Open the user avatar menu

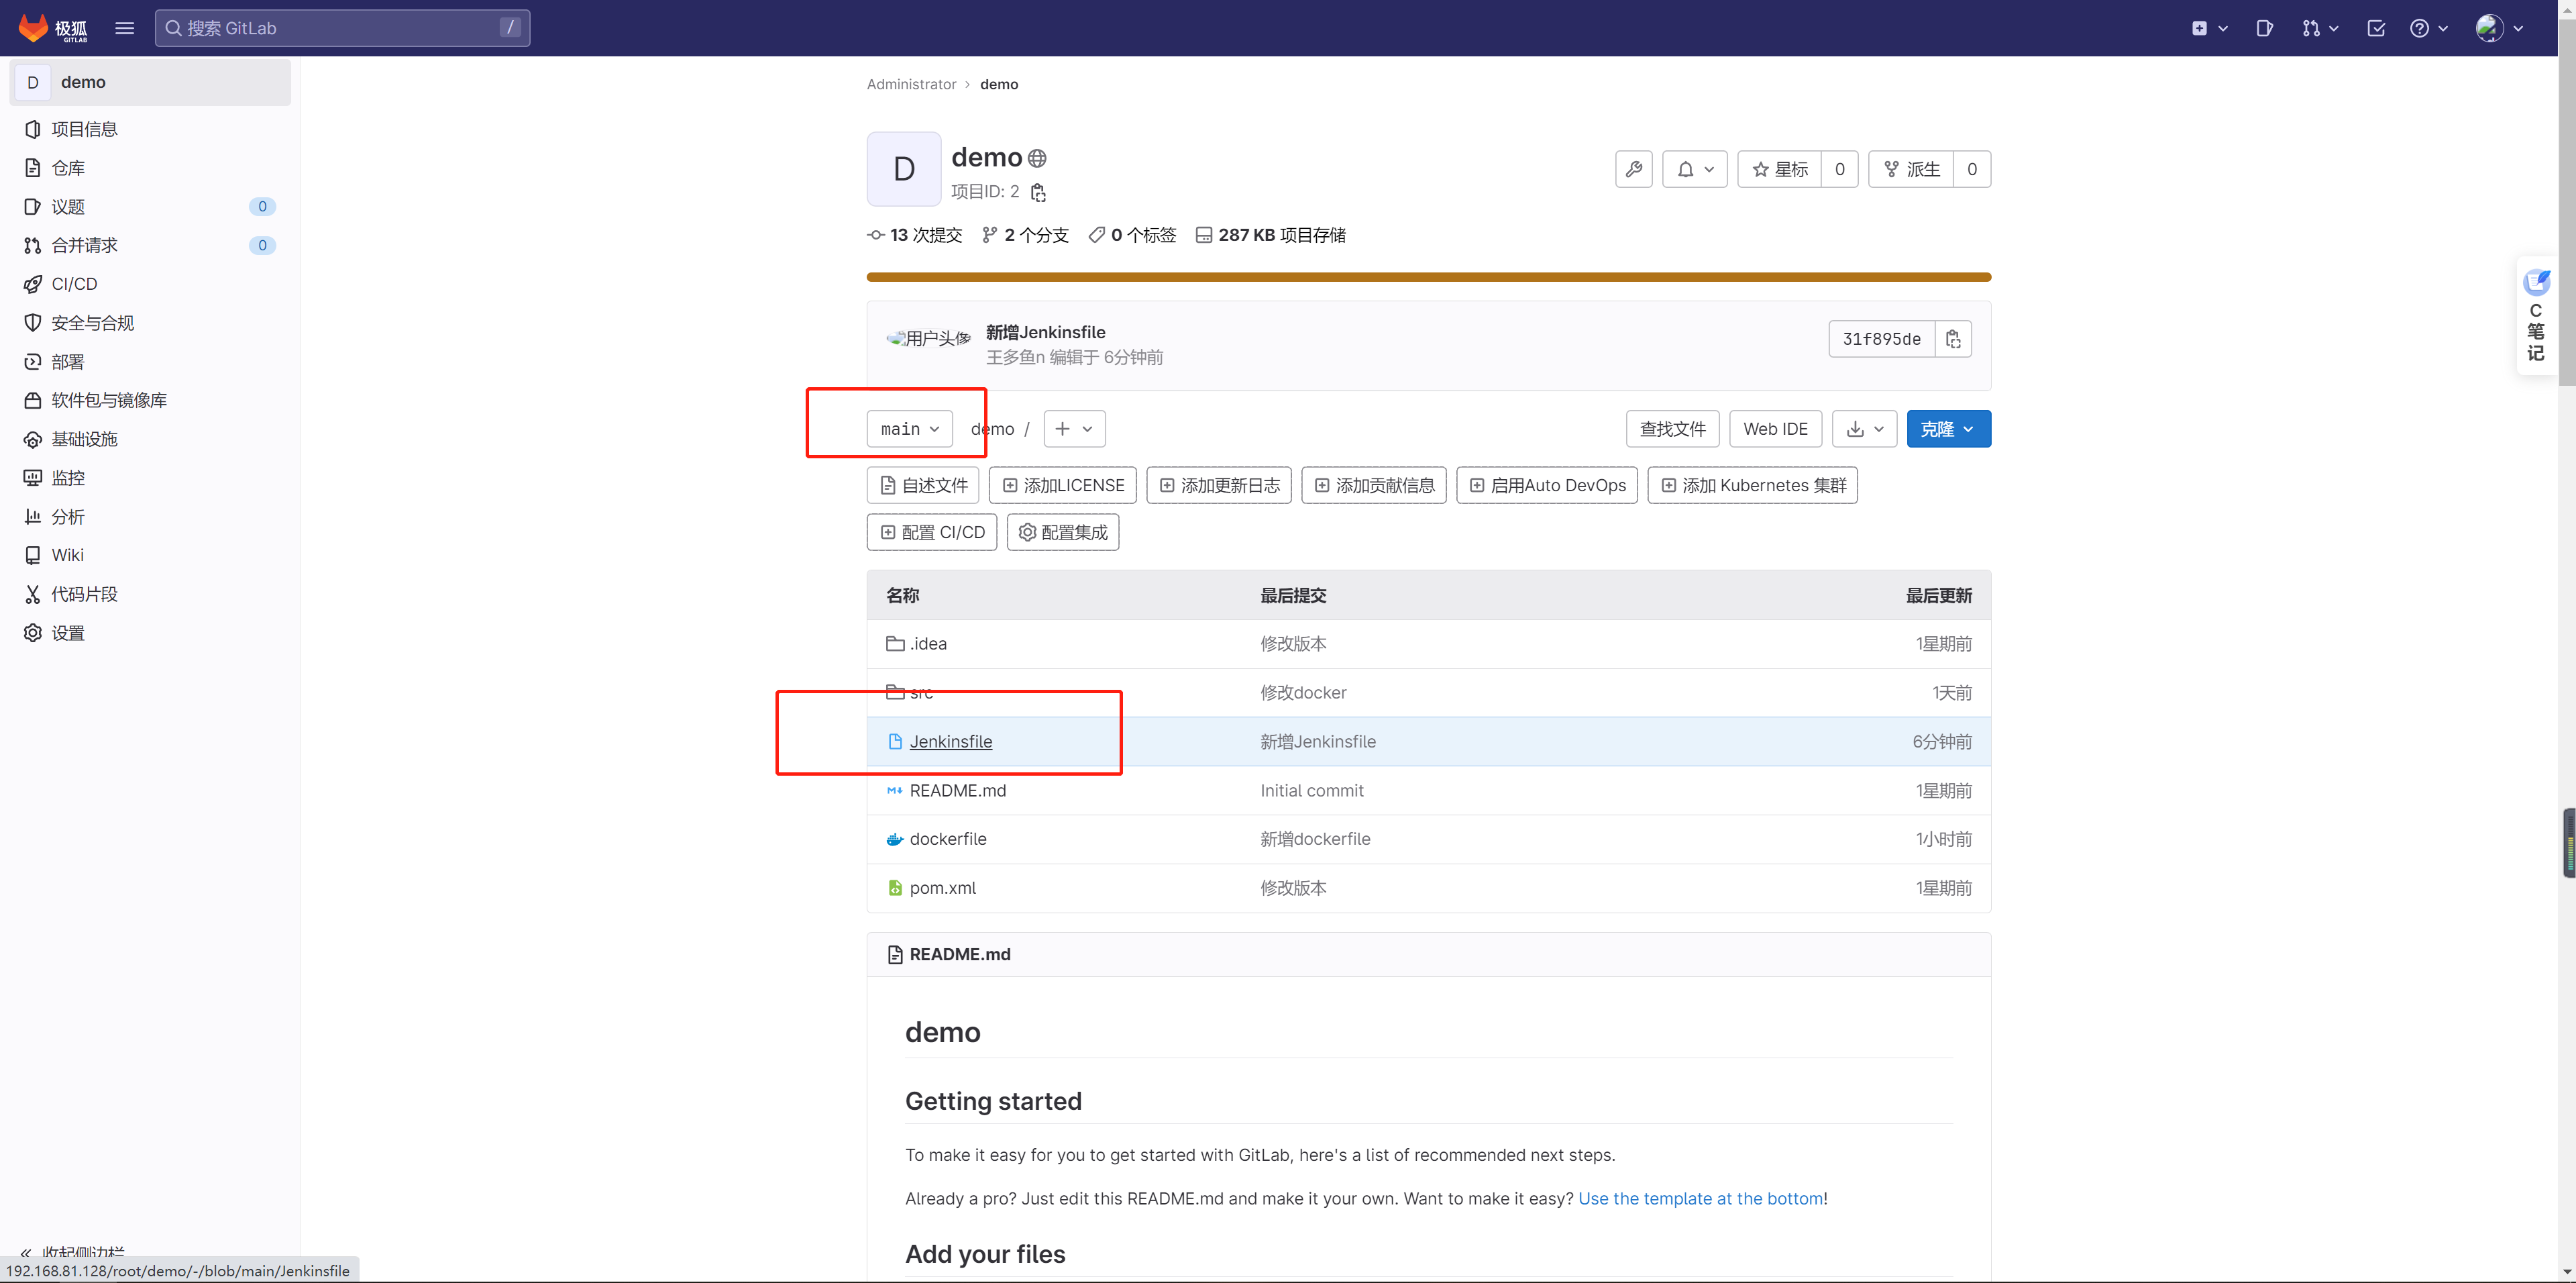coord(2499,28)
